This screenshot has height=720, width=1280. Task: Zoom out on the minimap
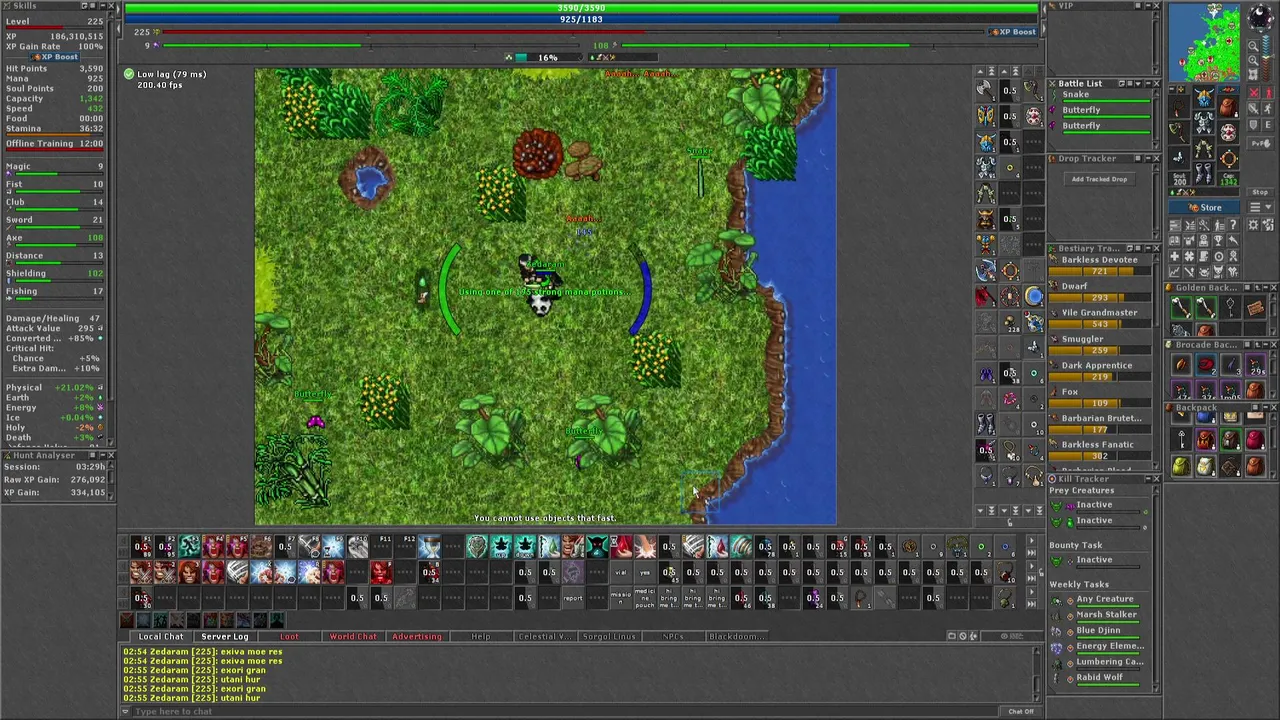pyautogui.click(x=1253, y=46)
